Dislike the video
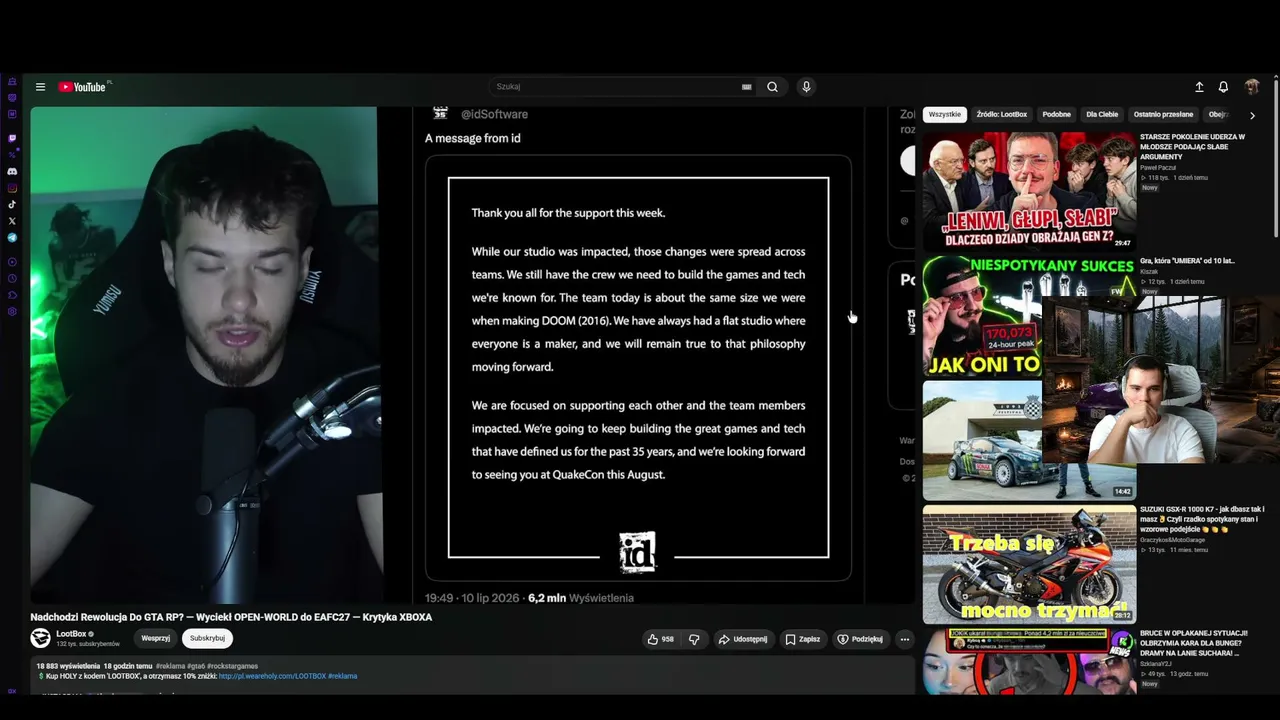This screenshot has height=720, width=1280. coord(694,639)
